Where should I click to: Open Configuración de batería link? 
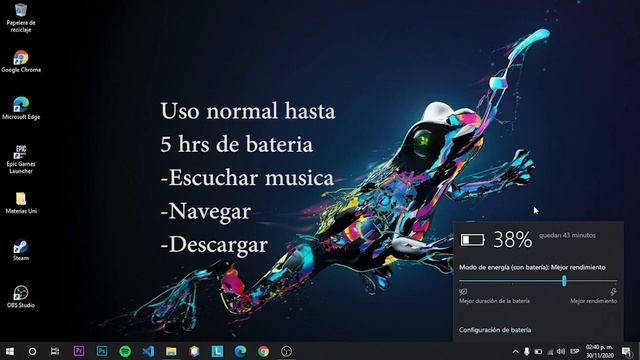(x=495, y=330)
